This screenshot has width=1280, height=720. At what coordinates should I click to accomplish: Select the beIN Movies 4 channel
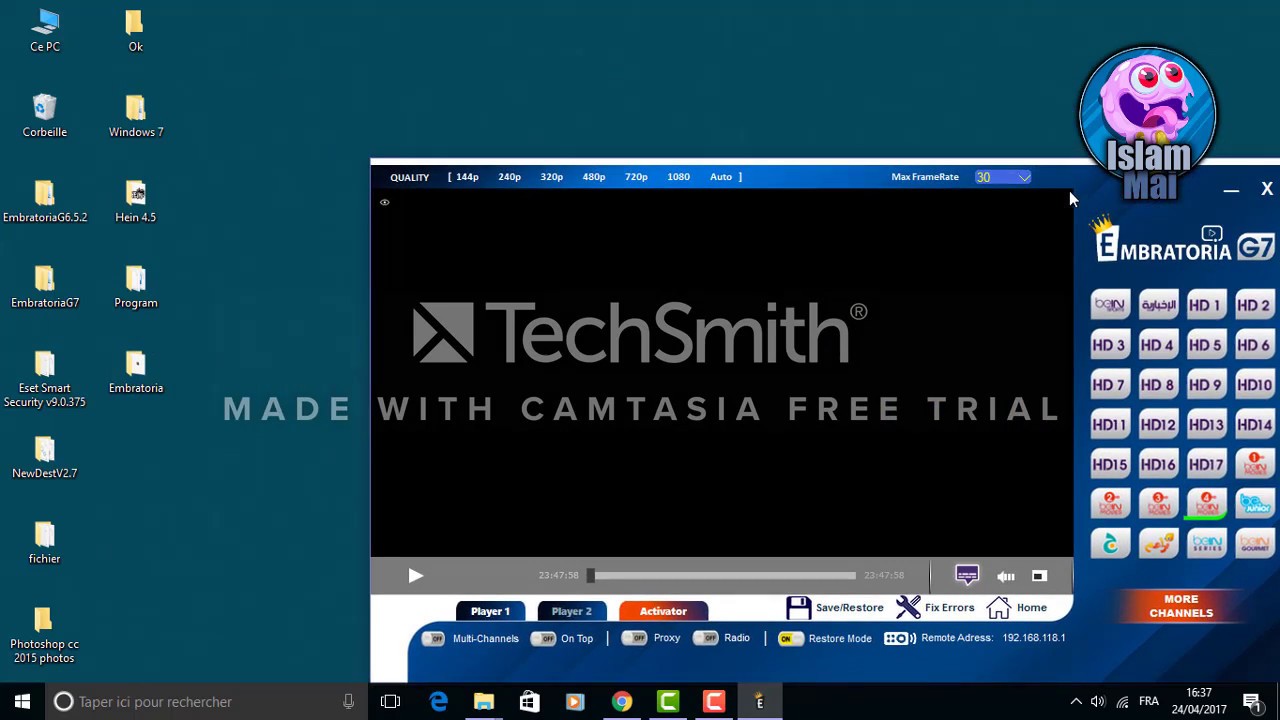1206,504
